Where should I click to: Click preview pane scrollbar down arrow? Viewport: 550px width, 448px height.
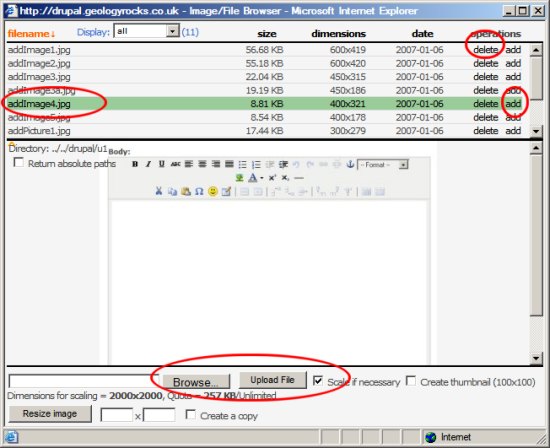click(536, 358)
